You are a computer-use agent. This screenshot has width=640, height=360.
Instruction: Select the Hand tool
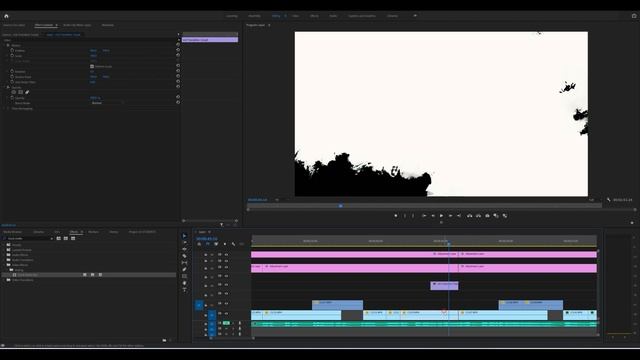184,283
